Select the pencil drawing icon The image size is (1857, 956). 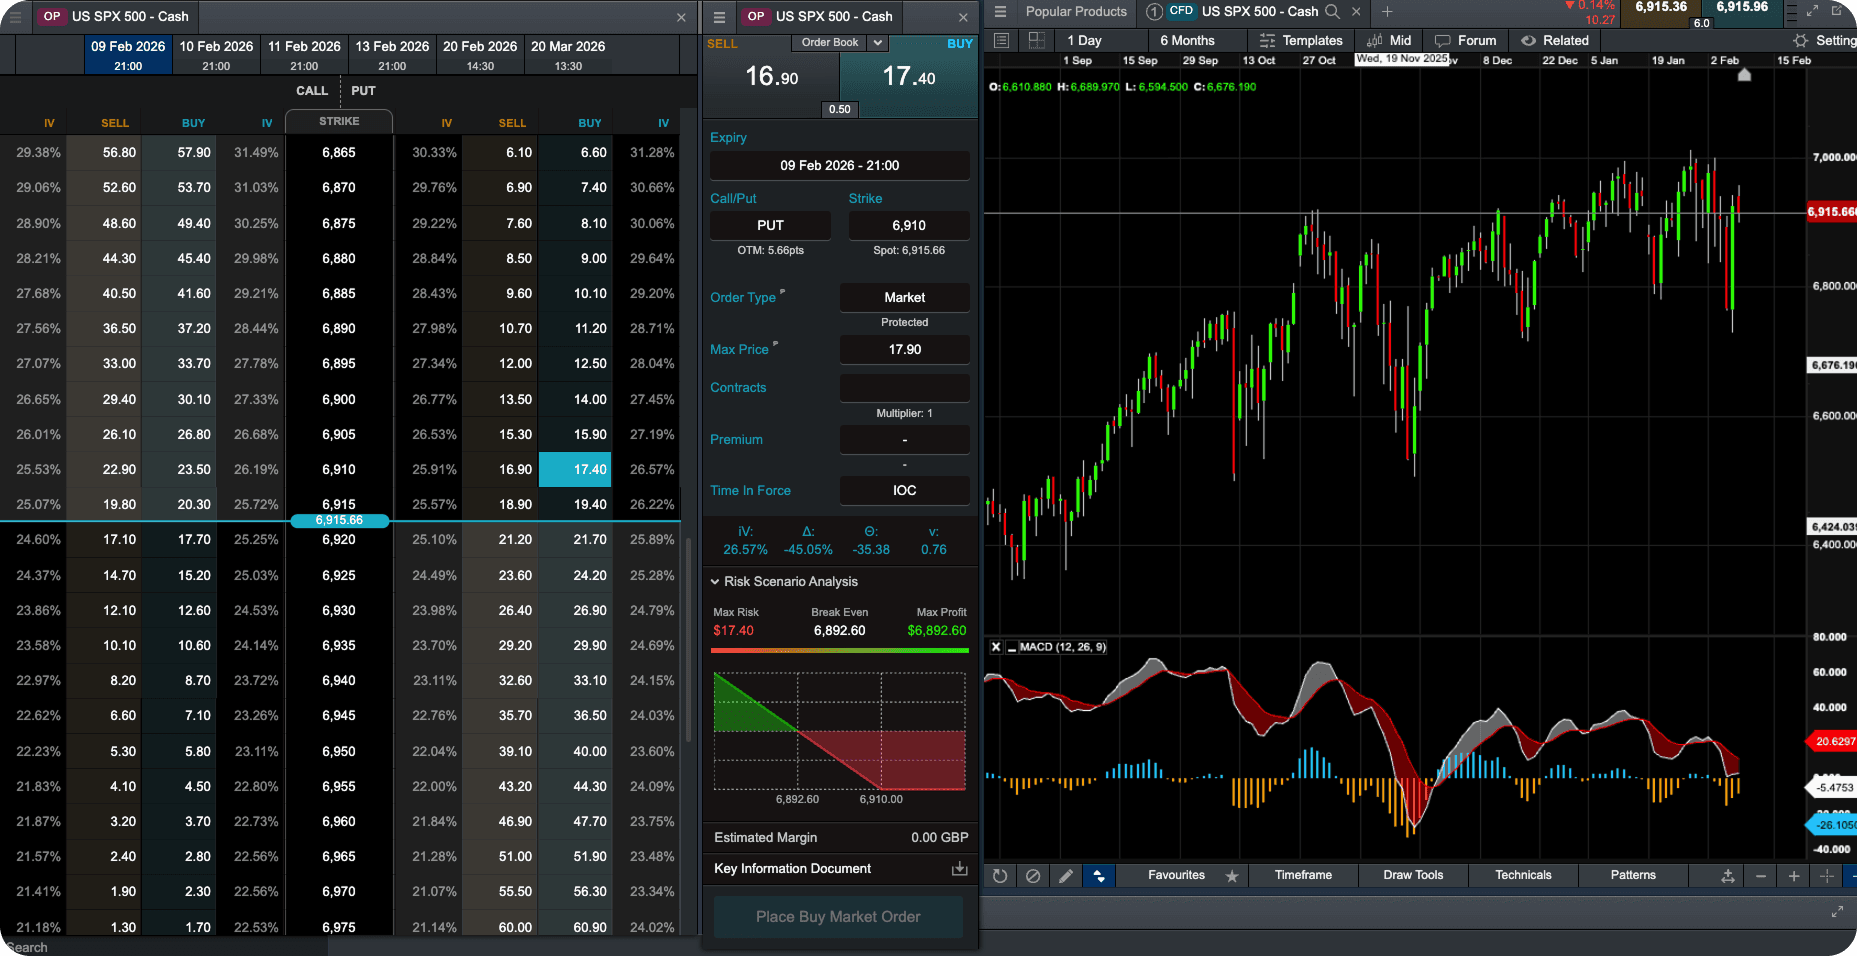(x=1066, y=876)
